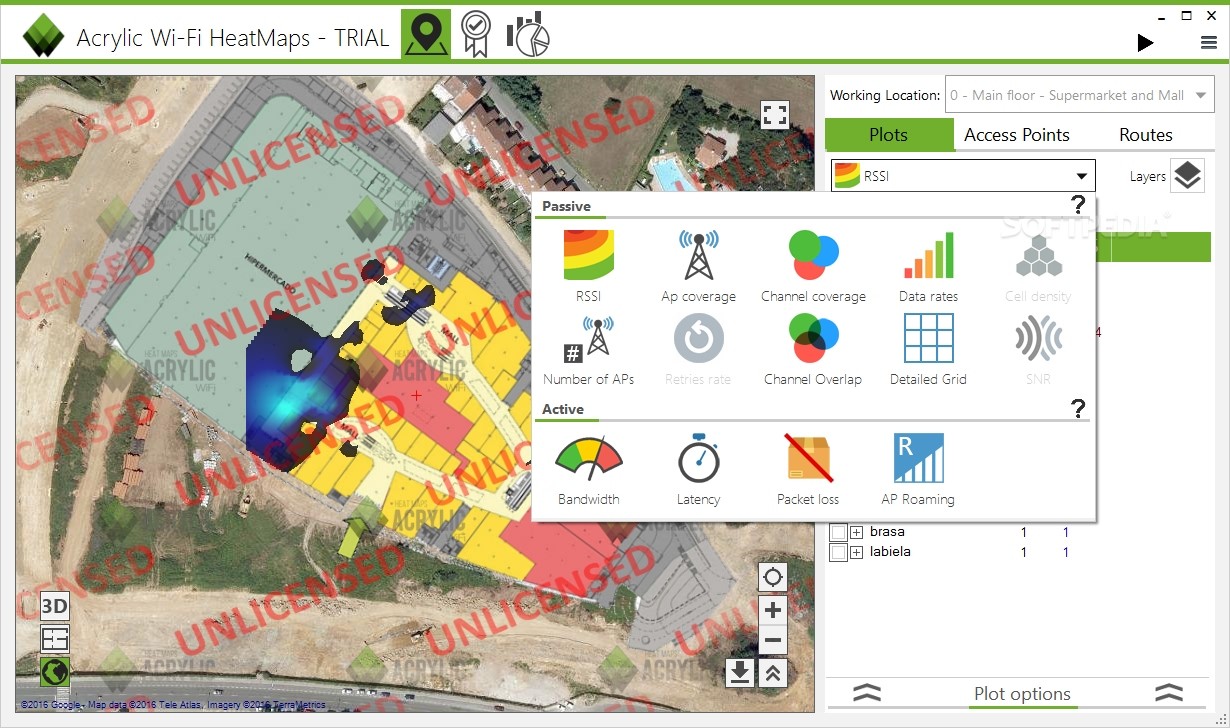The height and width of the screenshot is (728, 1230).
Task: Select the Retries rate plot
Action: [698, 340]
